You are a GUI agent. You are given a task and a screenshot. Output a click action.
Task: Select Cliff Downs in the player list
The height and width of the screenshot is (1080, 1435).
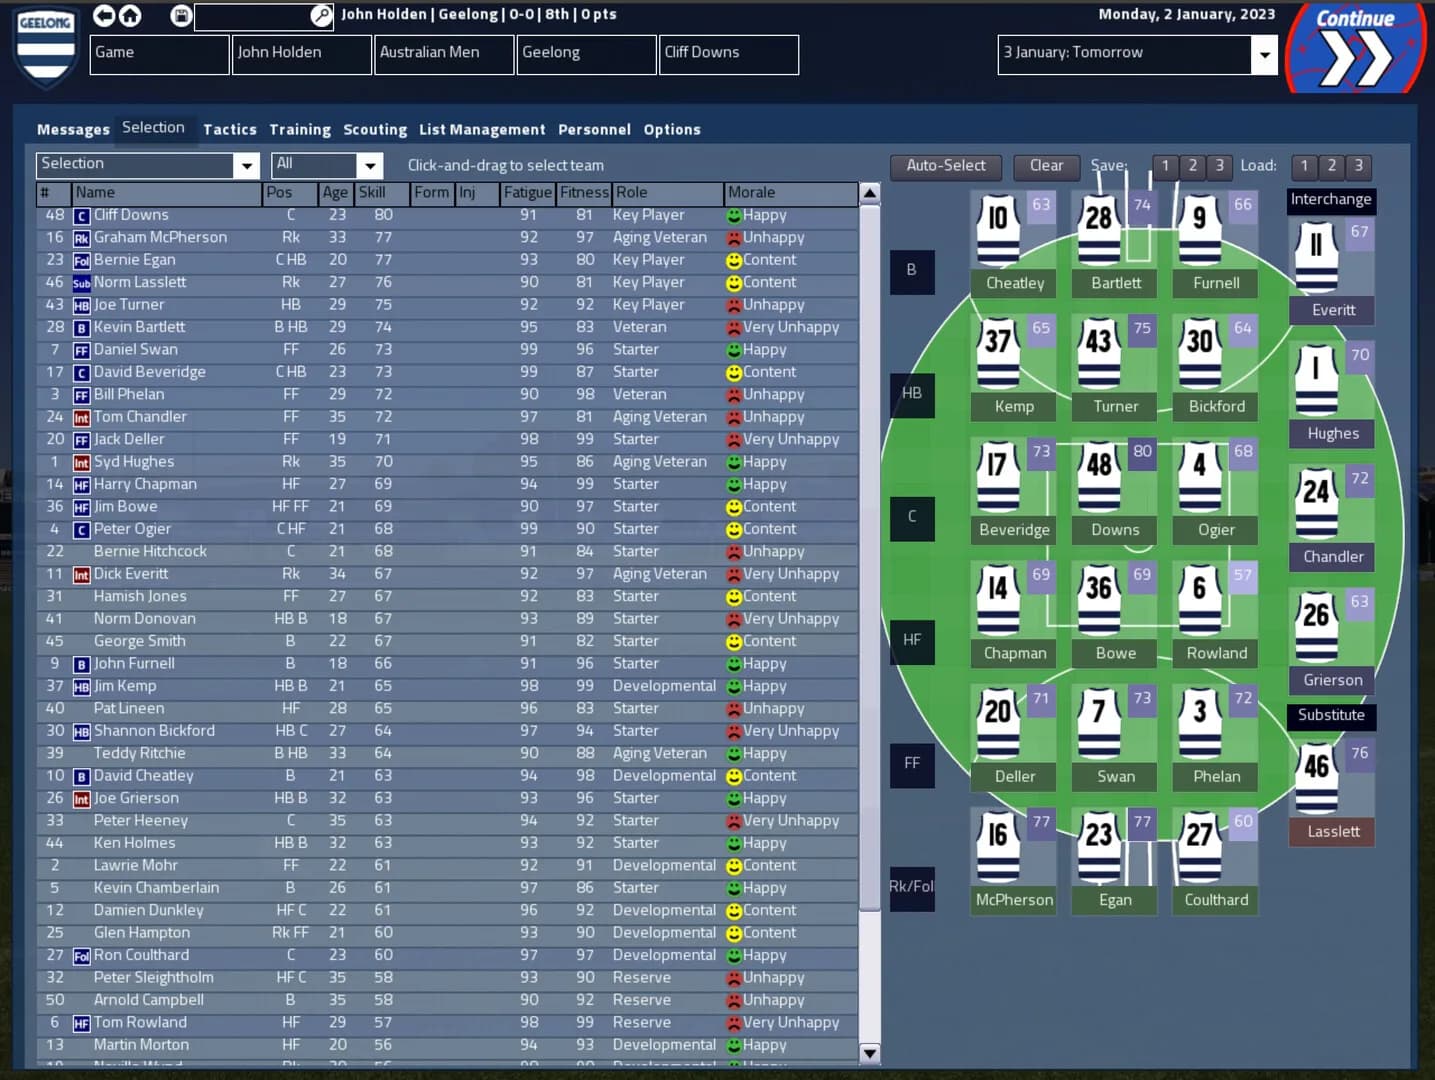(x=447, y=215)
